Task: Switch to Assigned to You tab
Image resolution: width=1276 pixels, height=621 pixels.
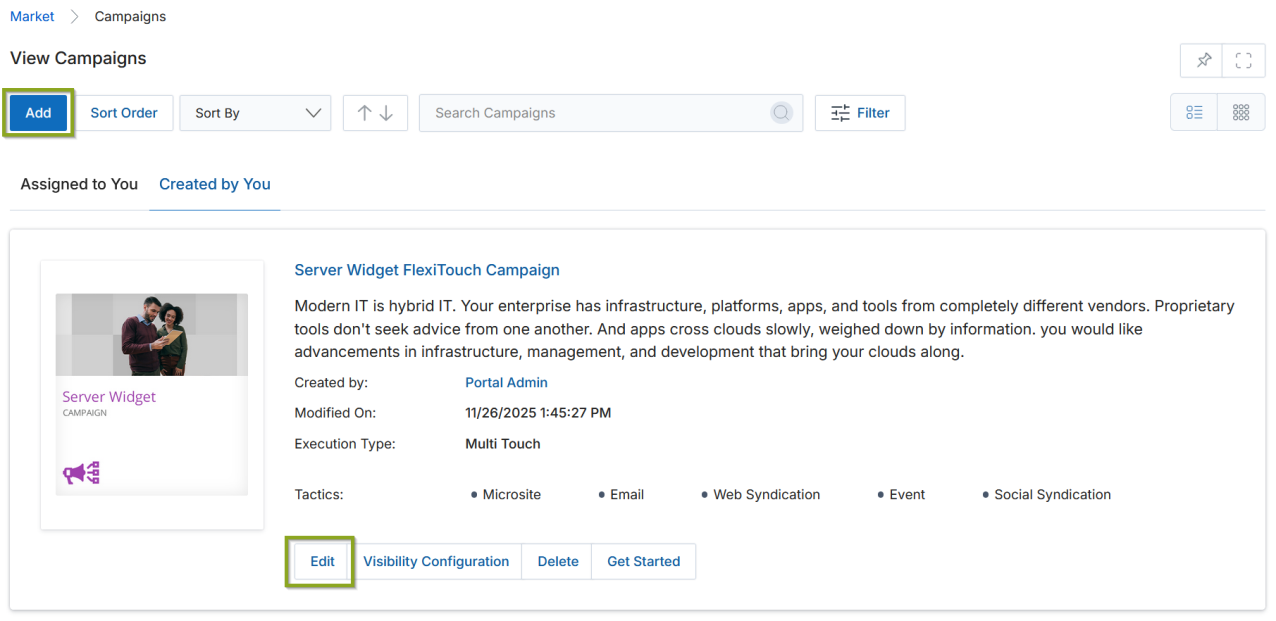Action: [x=79, y=184]
